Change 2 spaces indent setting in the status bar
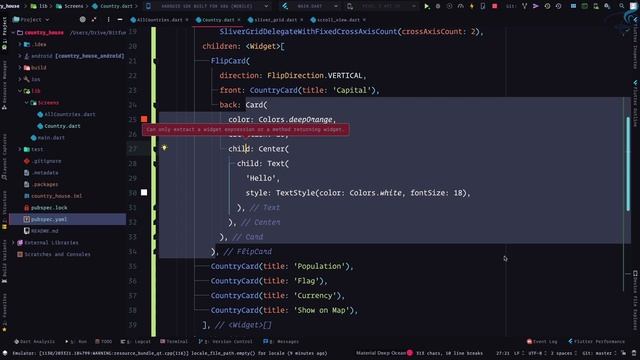 coord(562,353)
